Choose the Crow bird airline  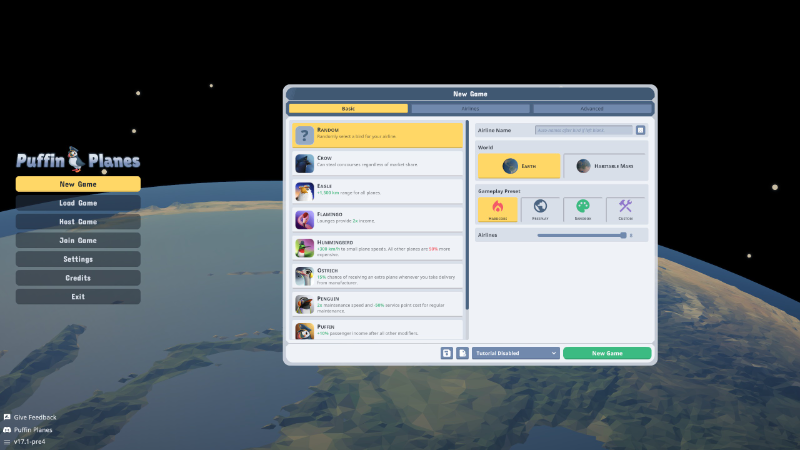[378, 163]
